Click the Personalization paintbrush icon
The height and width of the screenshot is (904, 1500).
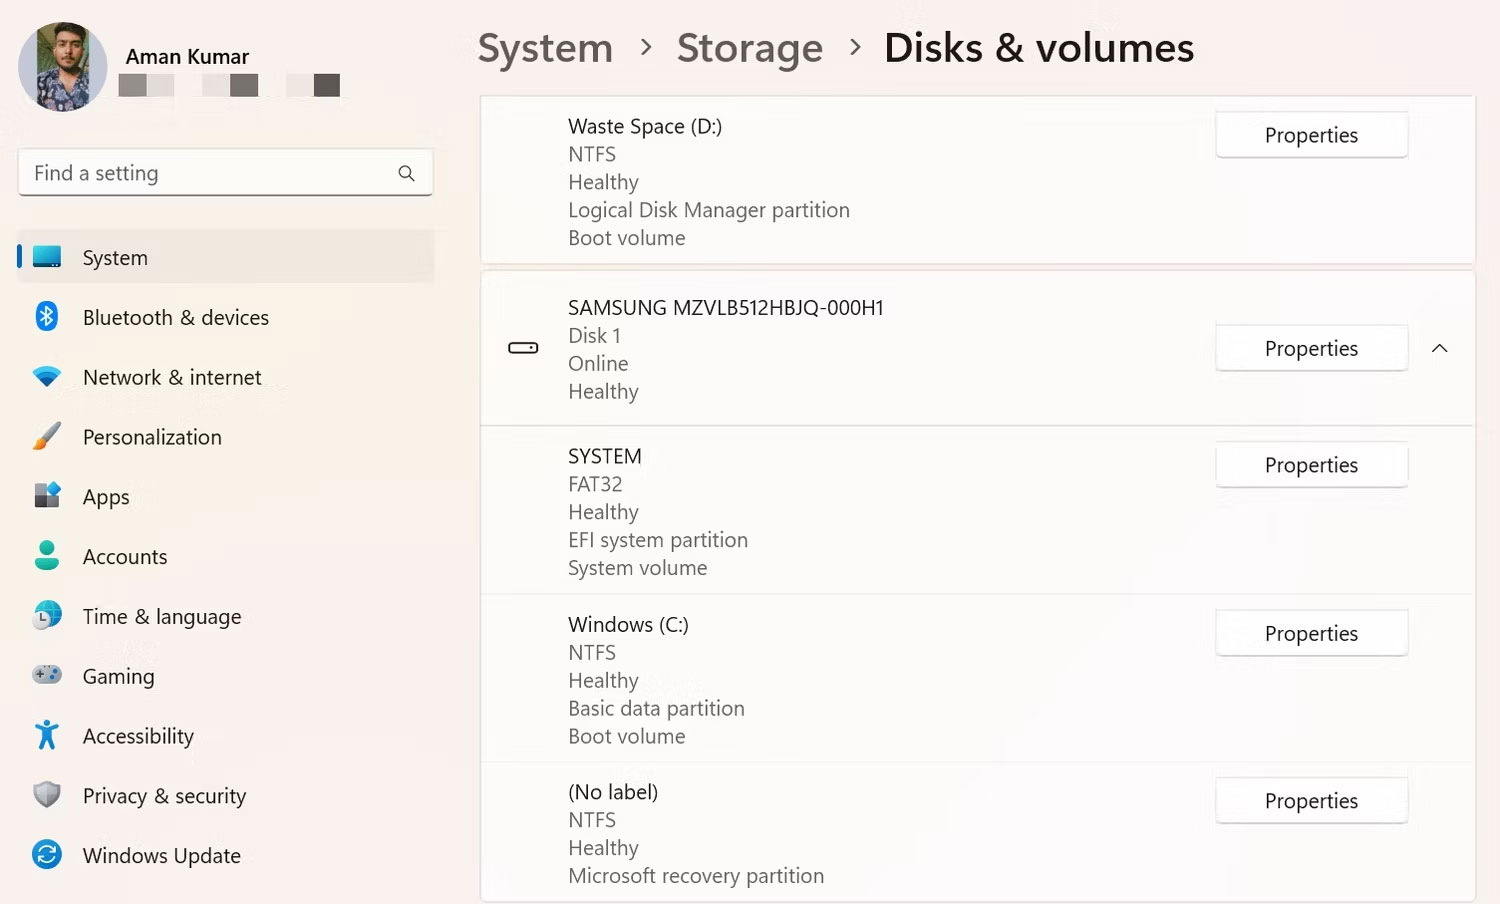click(x=47, y=436)
